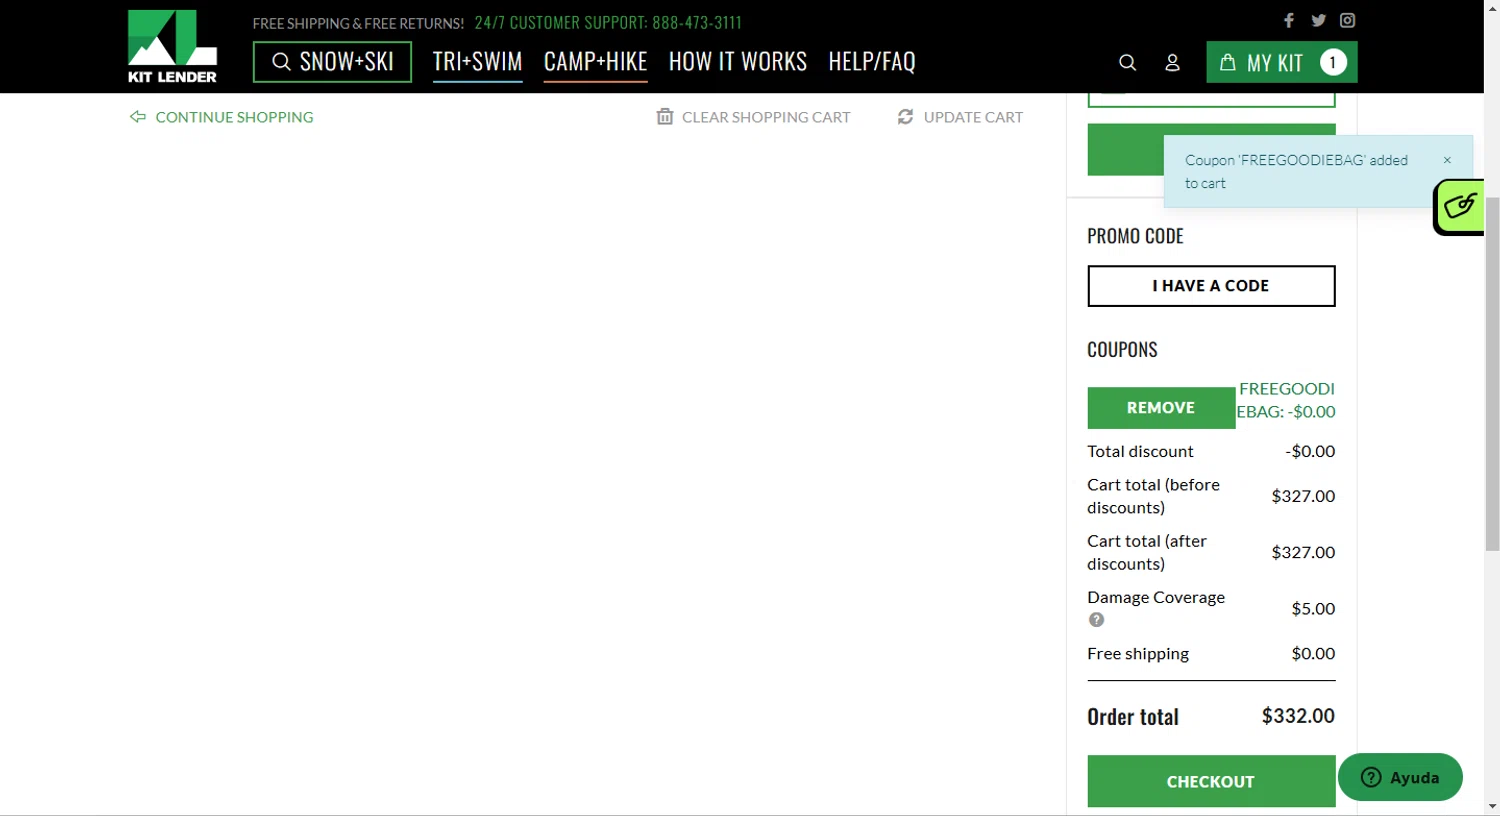Click the COUPONS heading
The width and height of the screenshot is (1500, 816).
click(x=1122, y=350)
